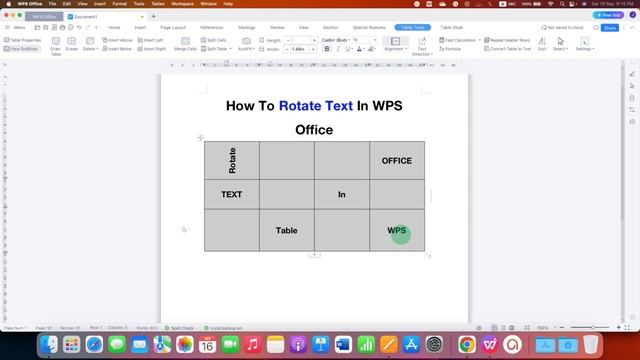
Task: Toggle Spell Check in status bar
Action: click(179, 328)
